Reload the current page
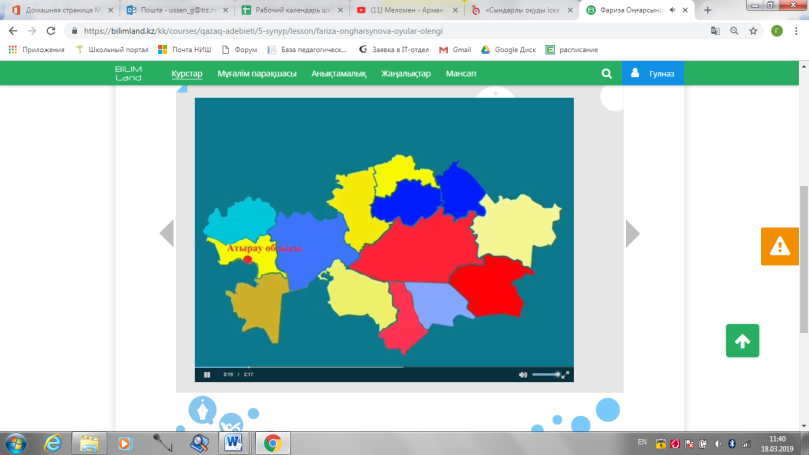The height and width of the screenshot is (455, 809). tap(51, 31)
